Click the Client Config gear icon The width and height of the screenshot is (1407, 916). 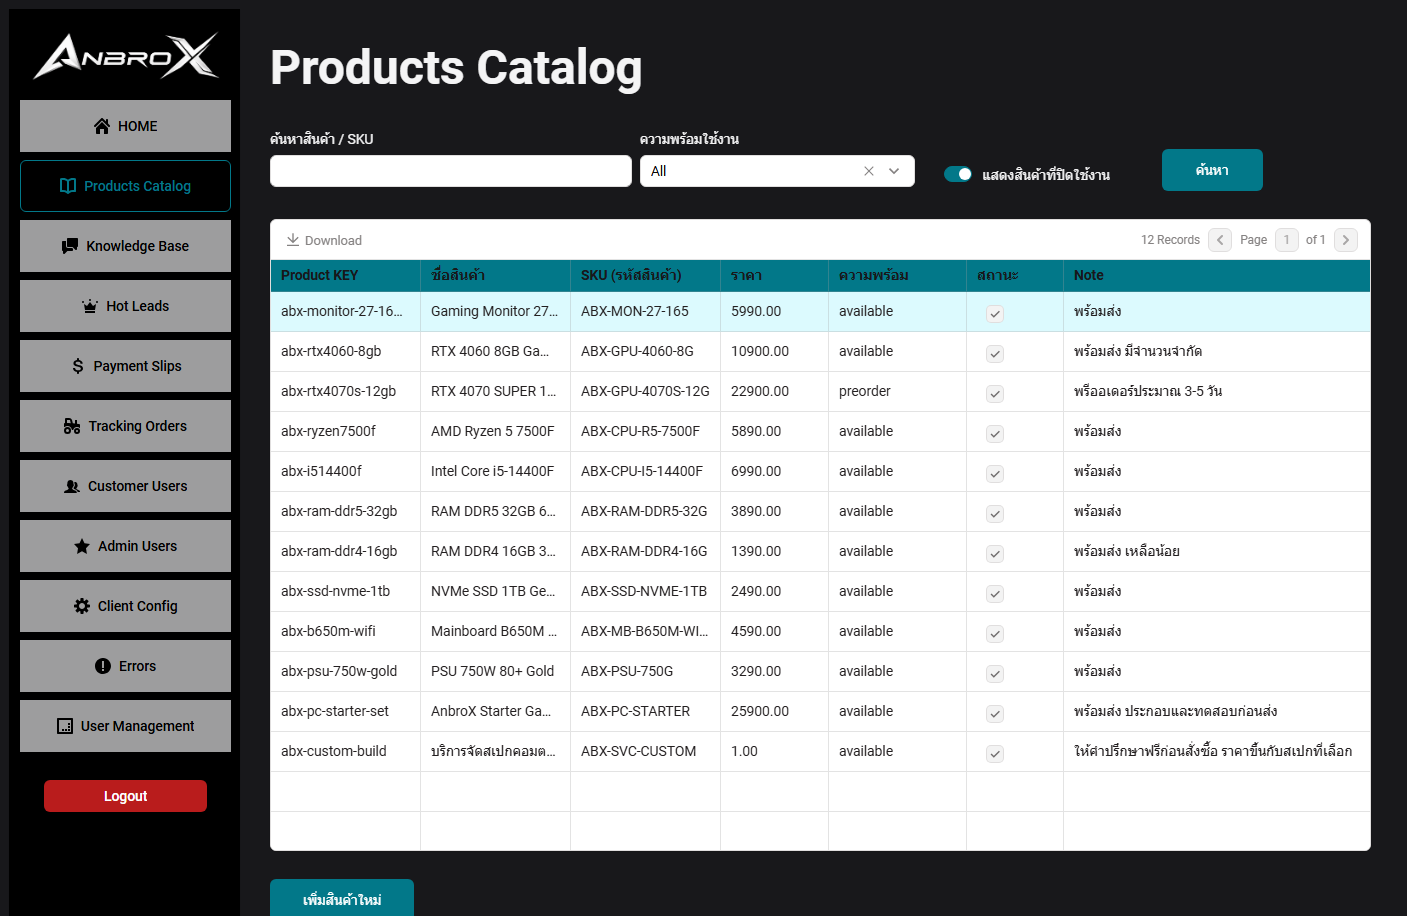point(82,606)
